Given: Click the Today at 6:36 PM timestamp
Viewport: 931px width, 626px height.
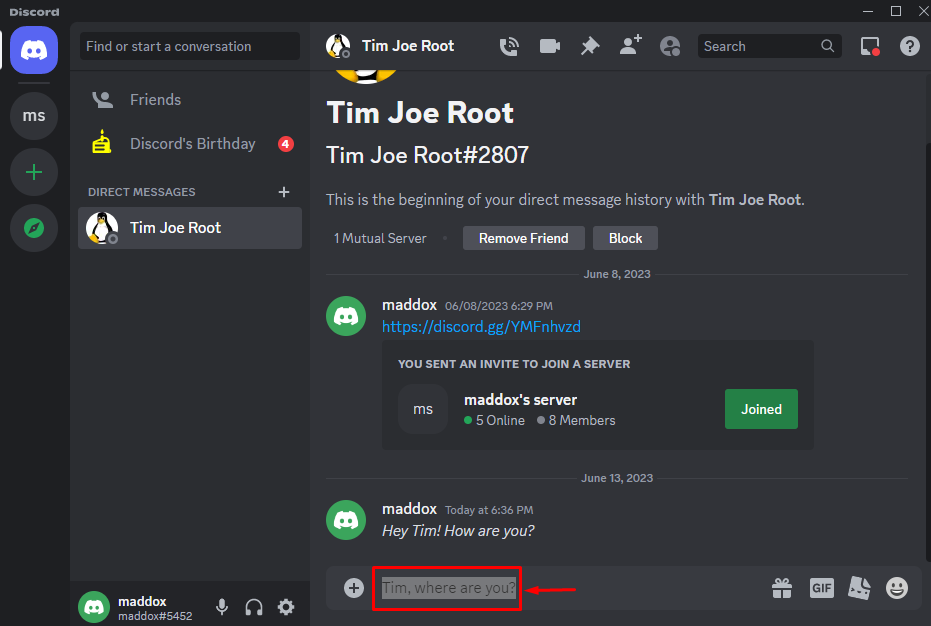Looking at the screenshot, I should (489, 510).
